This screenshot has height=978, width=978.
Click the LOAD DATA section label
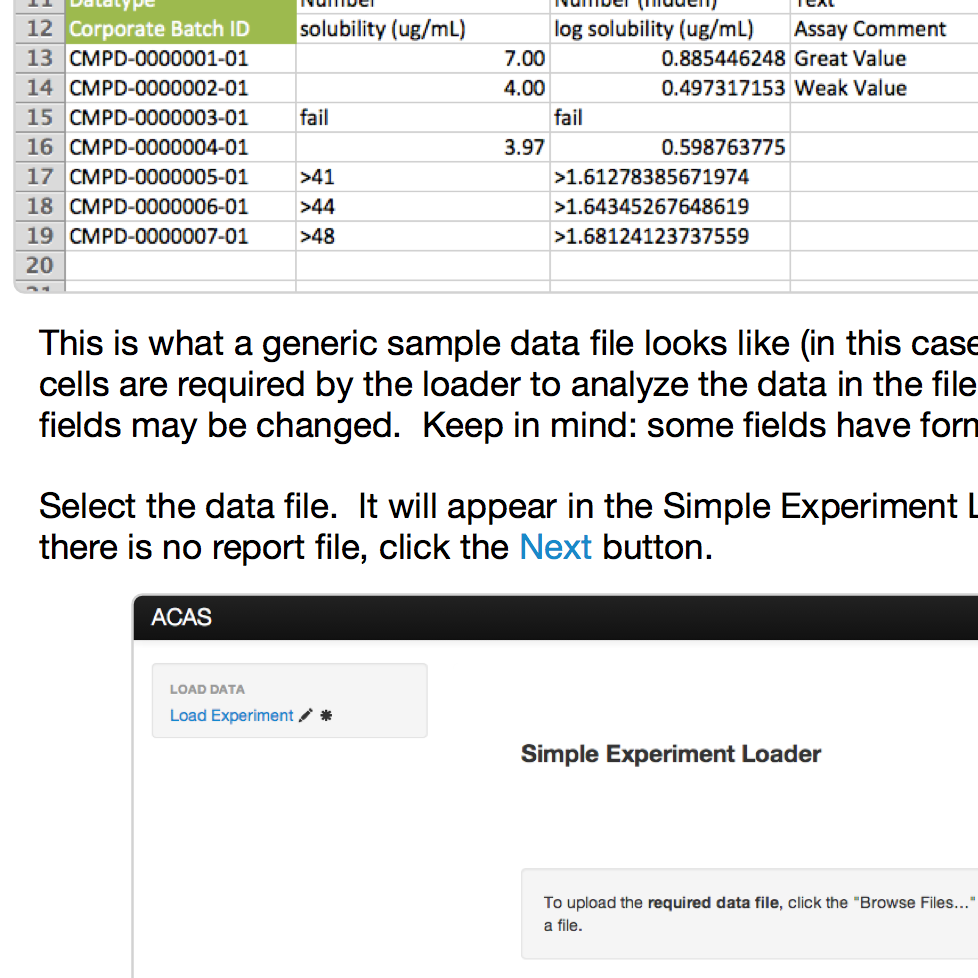pyautogui.click(x=207, y=689)
